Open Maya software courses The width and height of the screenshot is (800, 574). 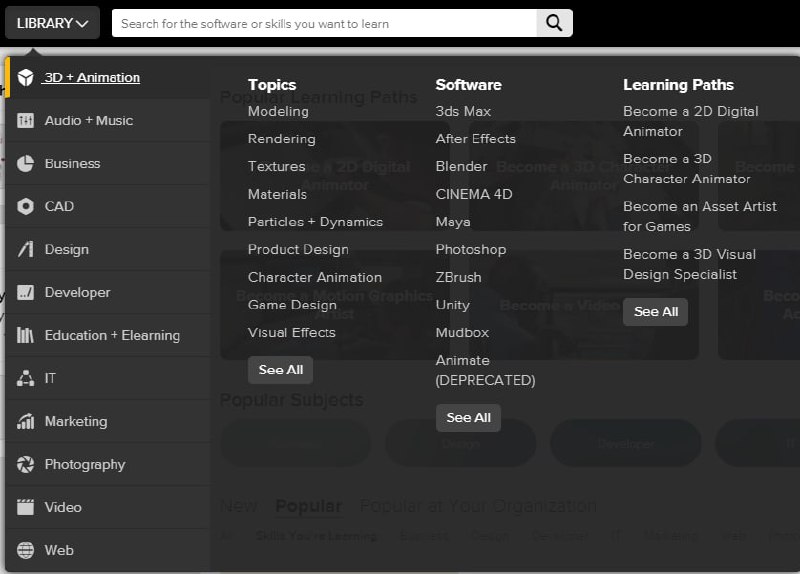tap(453, 222)
